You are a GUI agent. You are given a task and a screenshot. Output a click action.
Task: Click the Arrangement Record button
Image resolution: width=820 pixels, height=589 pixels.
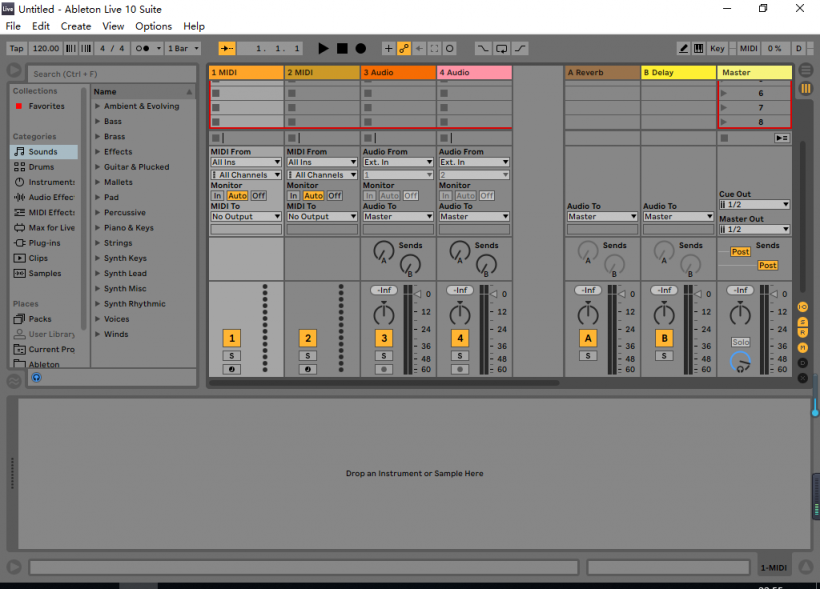pos(360,48)
